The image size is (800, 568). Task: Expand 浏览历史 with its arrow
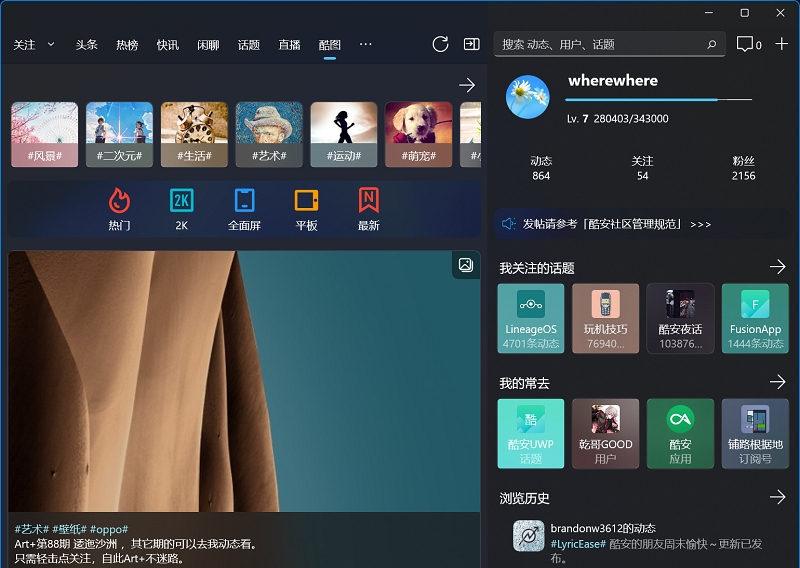point(778,497)
